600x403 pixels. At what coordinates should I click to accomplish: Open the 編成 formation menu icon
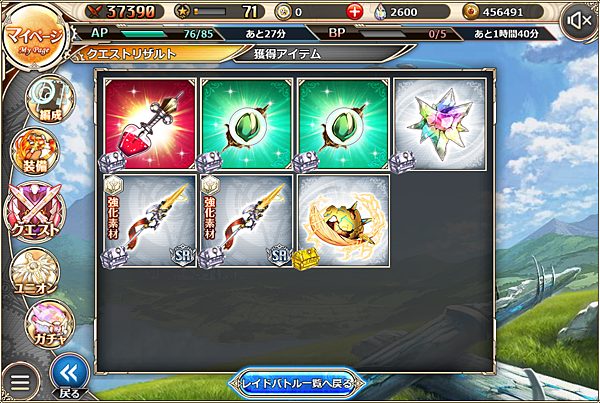(51, 99)
